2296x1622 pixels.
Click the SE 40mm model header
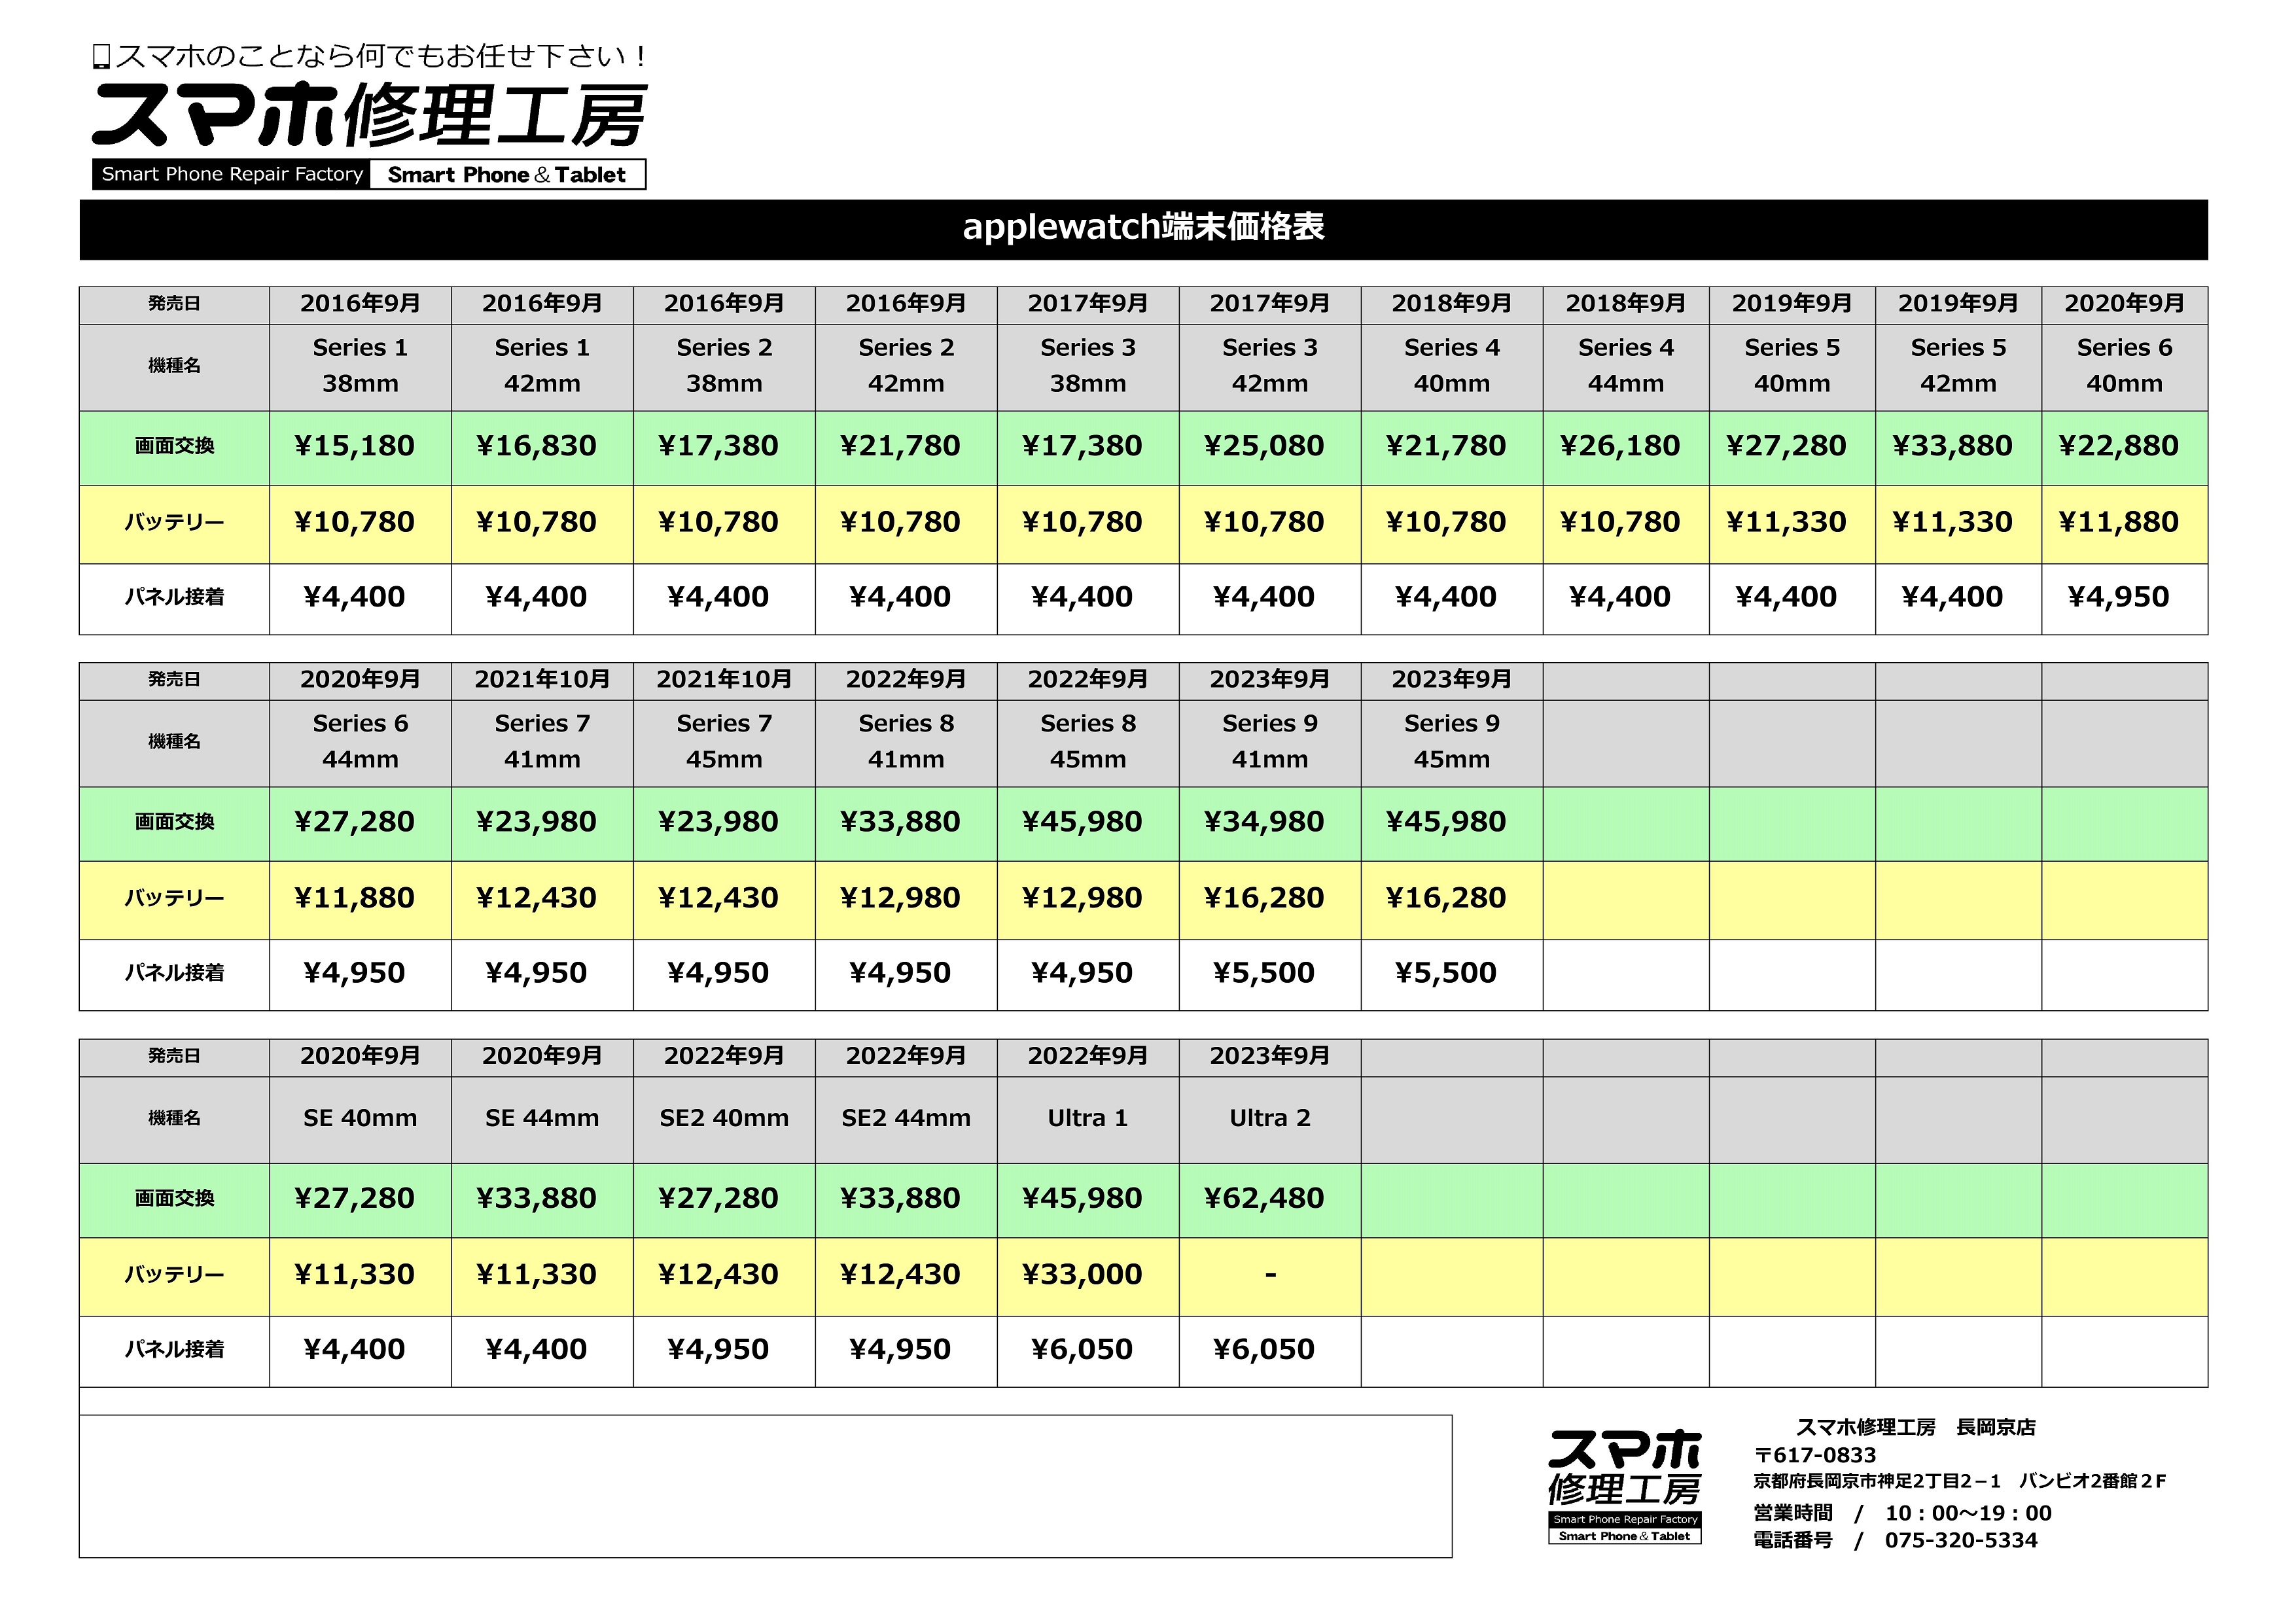360,1119
